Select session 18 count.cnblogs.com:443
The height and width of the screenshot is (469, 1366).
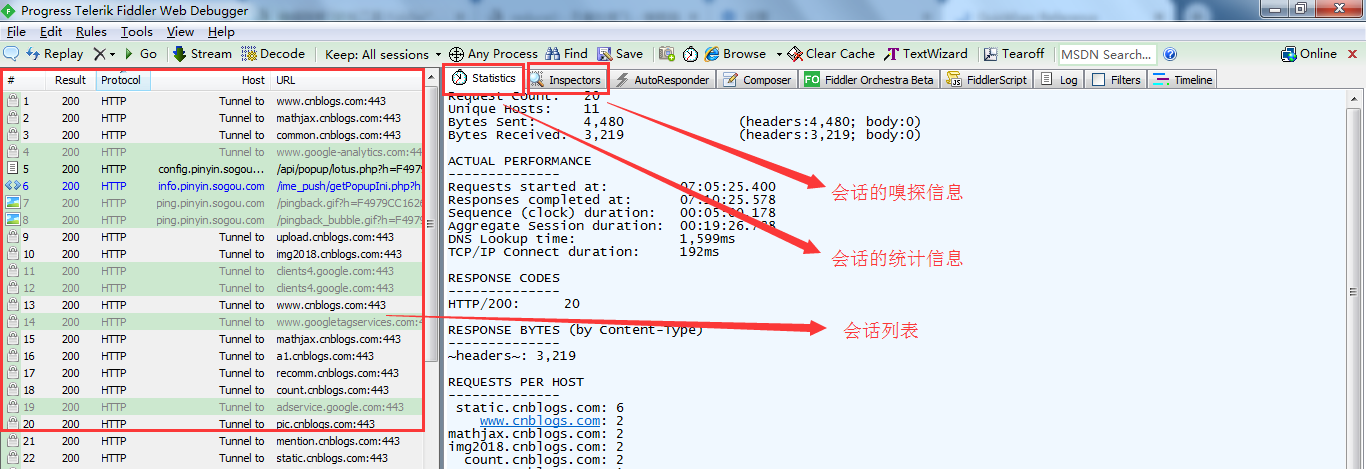tap(212, 390)
